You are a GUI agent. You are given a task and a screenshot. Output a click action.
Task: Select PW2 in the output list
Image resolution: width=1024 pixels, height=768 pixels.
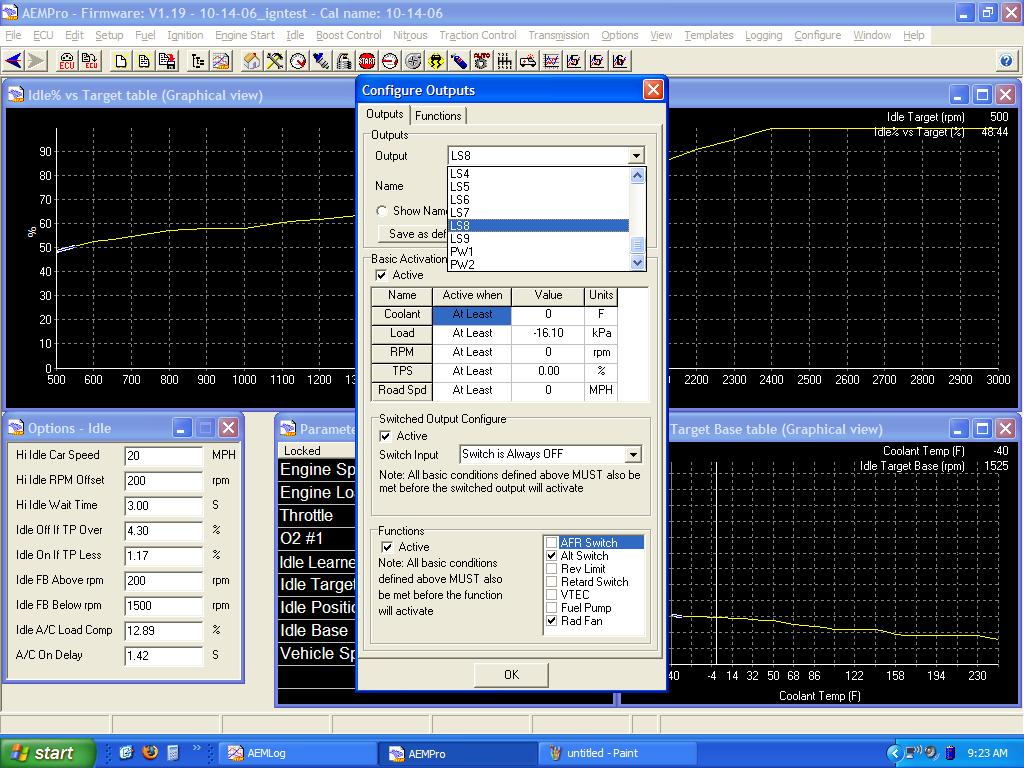coord(539,264)
